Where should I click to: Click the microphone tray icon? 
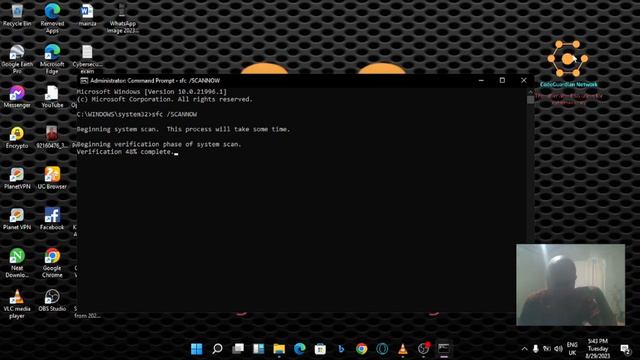[x=536, y=349]
